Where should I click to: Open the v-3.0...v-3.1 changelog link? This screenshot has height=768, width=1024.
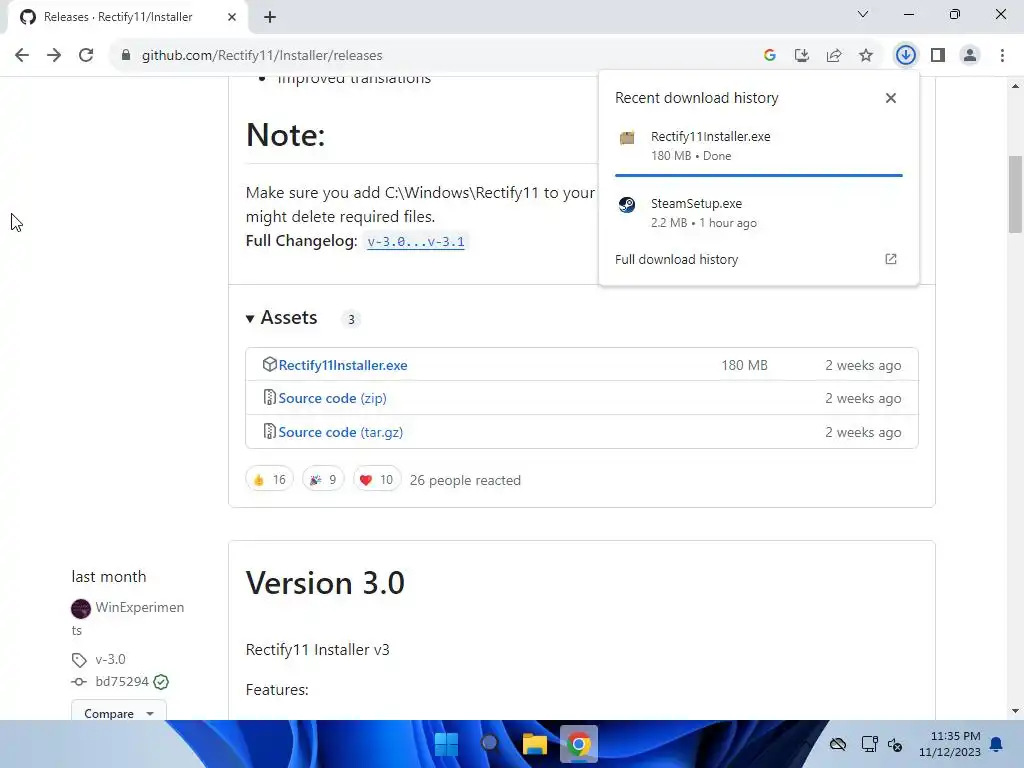(x=415, y=242)
